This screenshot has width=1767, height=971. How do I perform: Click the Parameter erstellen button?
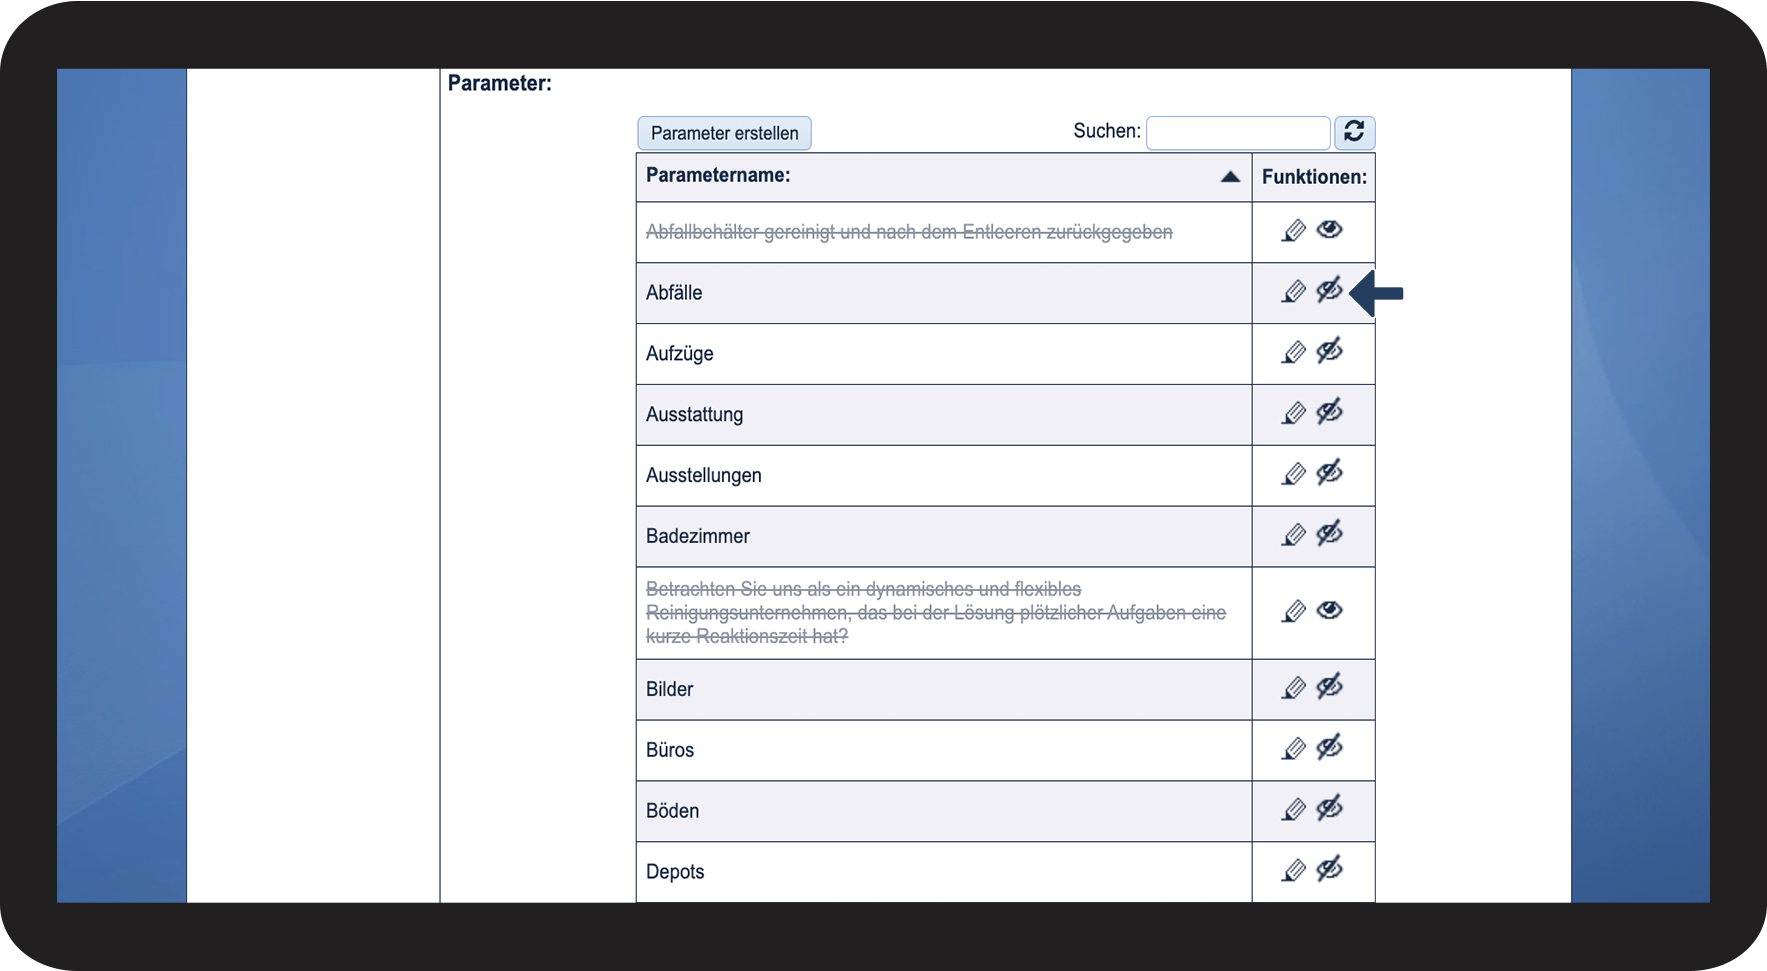click(724, 133)
